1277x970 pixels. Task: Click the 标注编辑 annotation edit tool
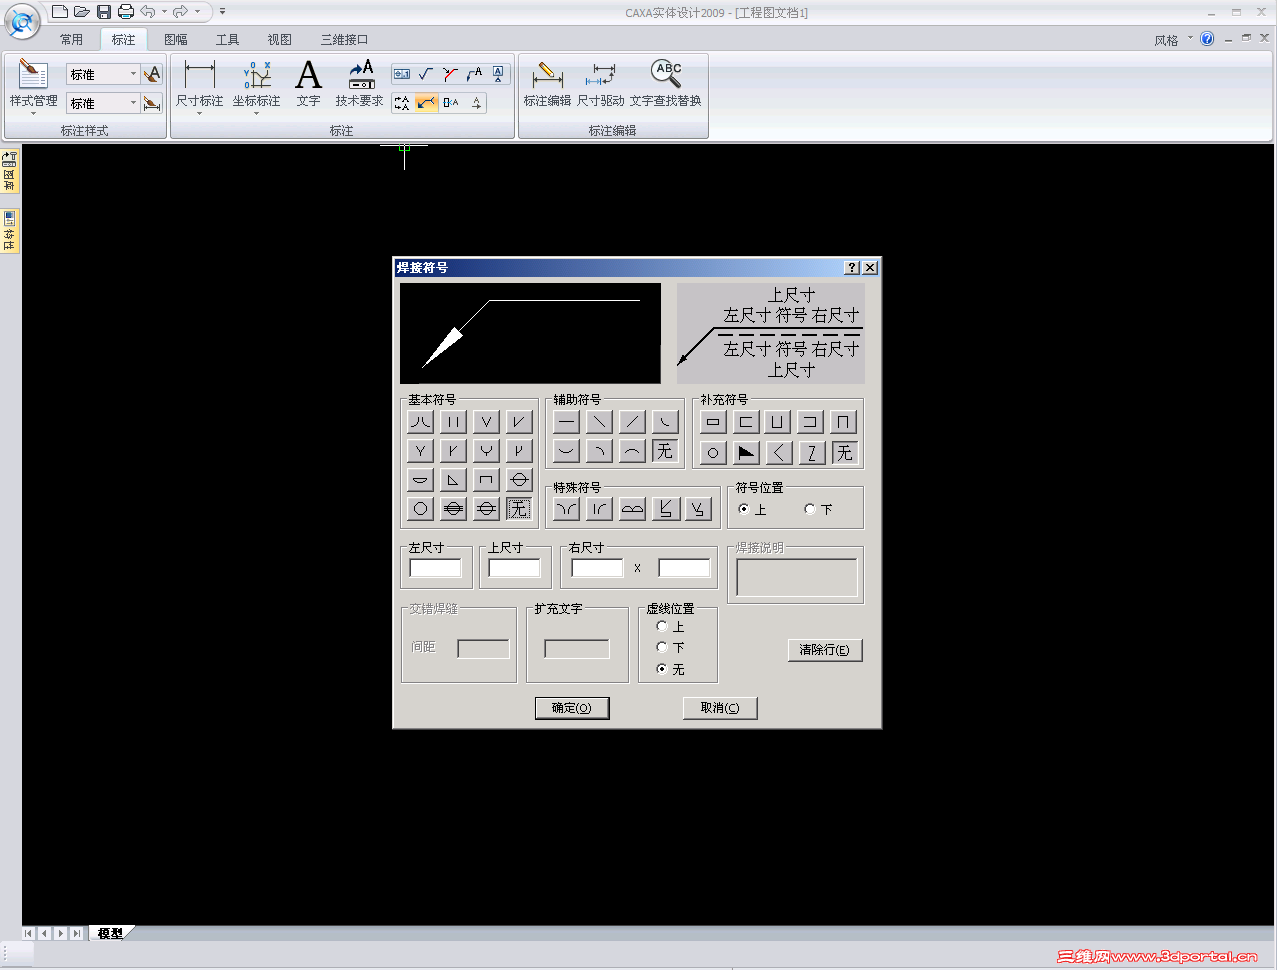click(547, 82)
